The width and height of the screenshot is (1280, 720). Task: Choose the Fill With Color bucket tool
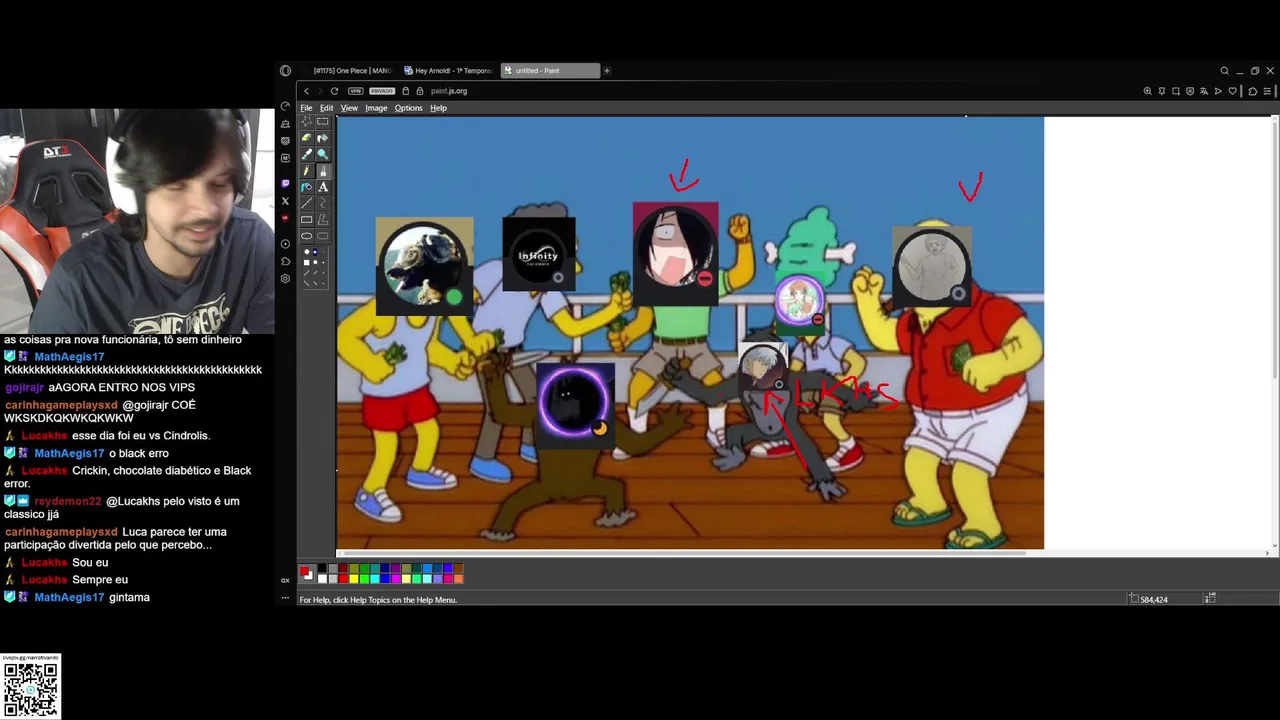(x=322, y=138)
